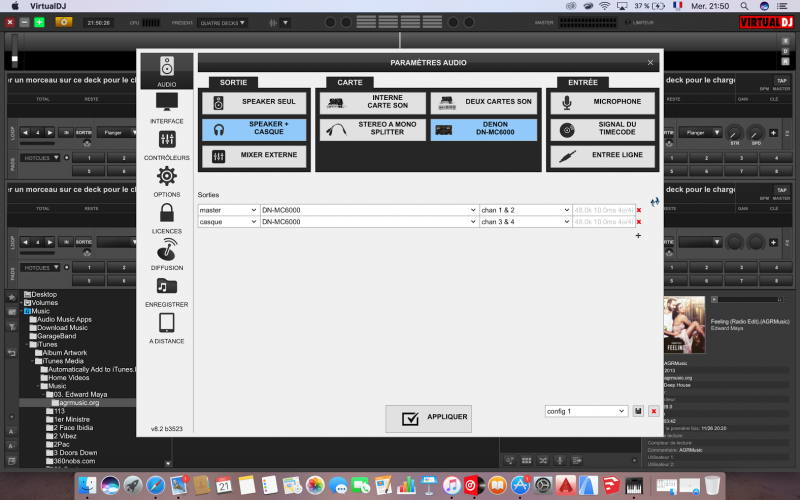The image size is (800, 500).
Task: Click the Appliquer button
Action: coord(428,419)
